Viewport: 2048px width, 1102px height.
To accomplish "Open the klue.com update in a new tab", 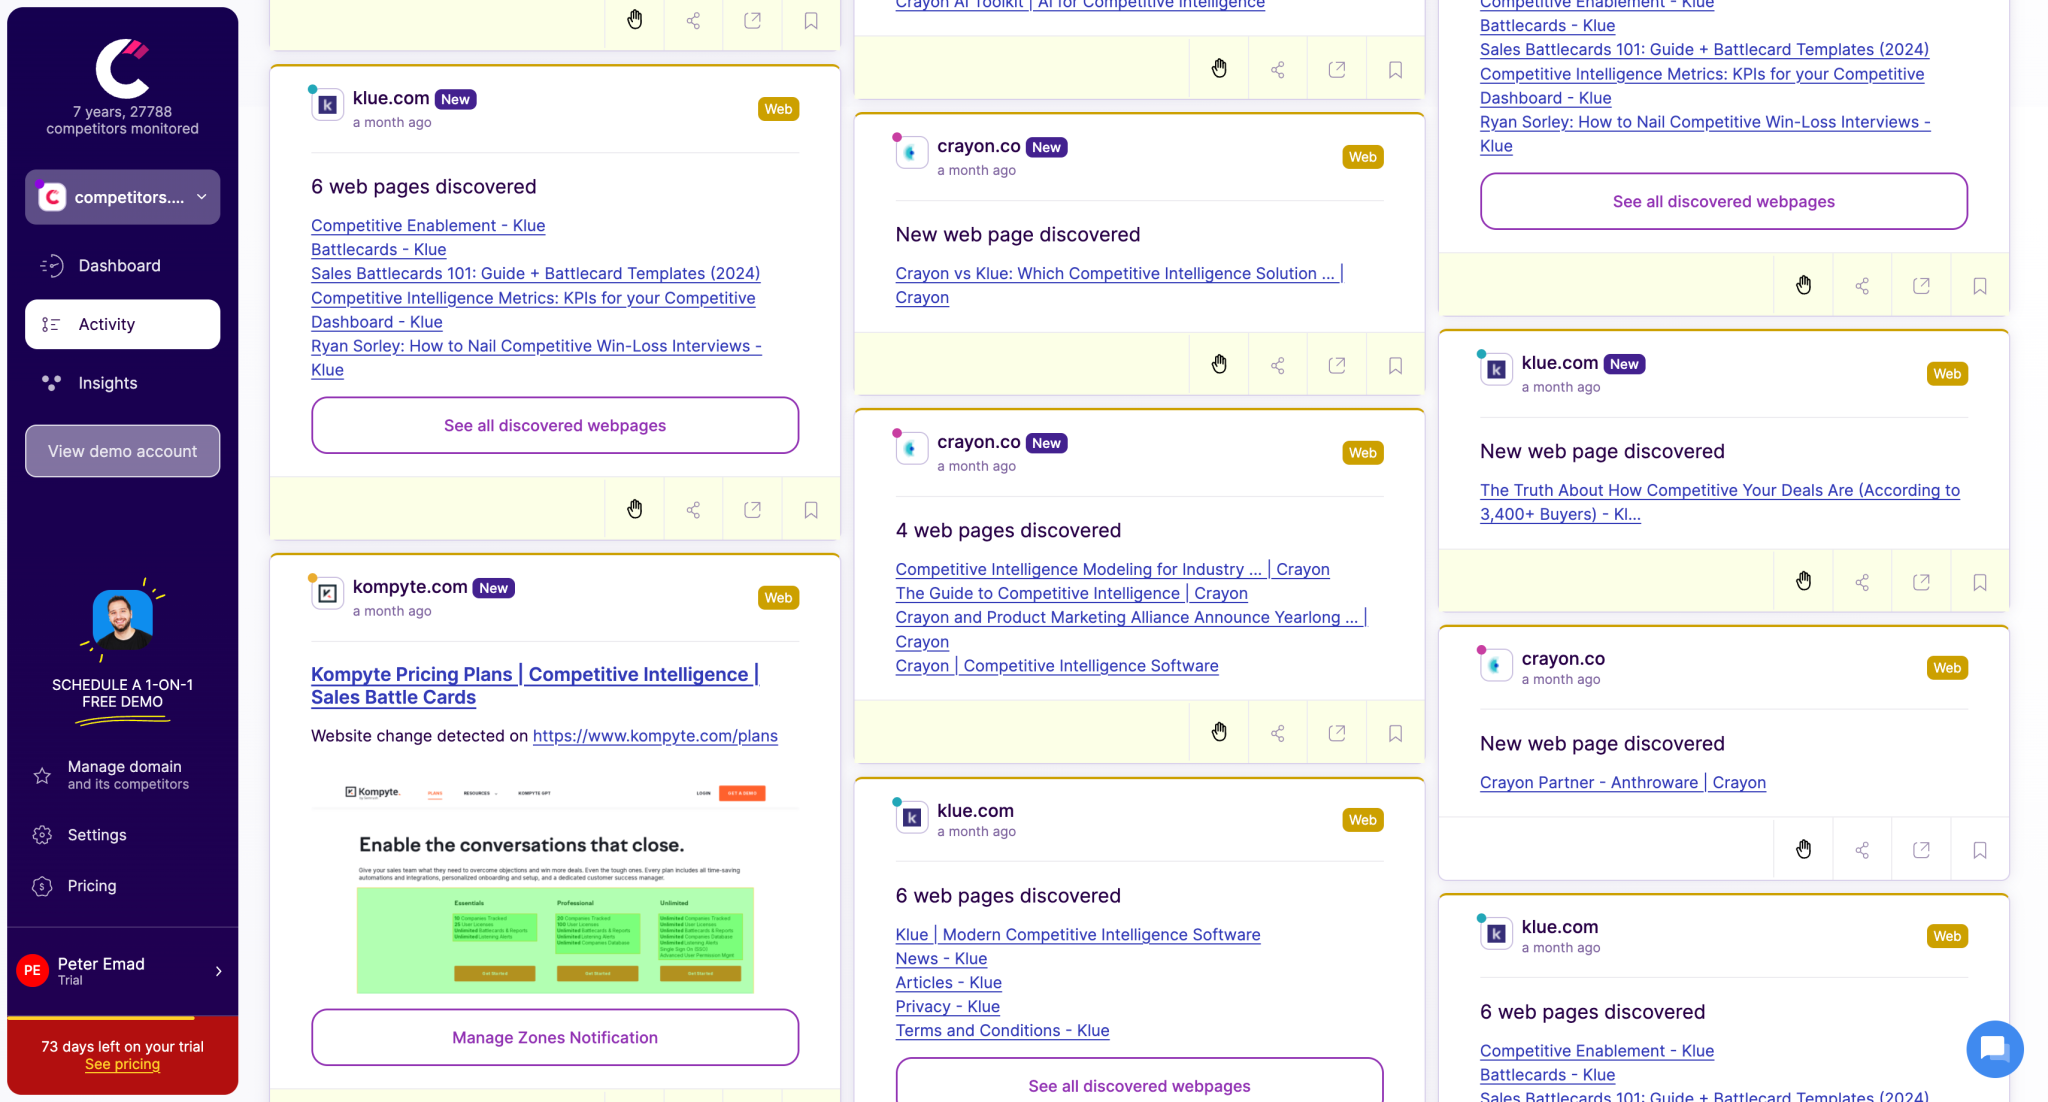I will click(x=752, y=509).
